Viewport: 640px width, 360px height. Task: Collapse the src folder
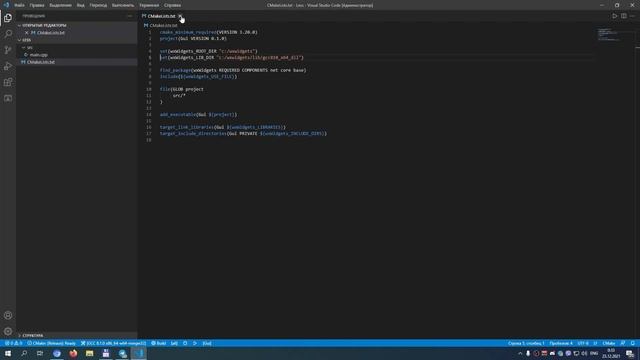[29, 47]
